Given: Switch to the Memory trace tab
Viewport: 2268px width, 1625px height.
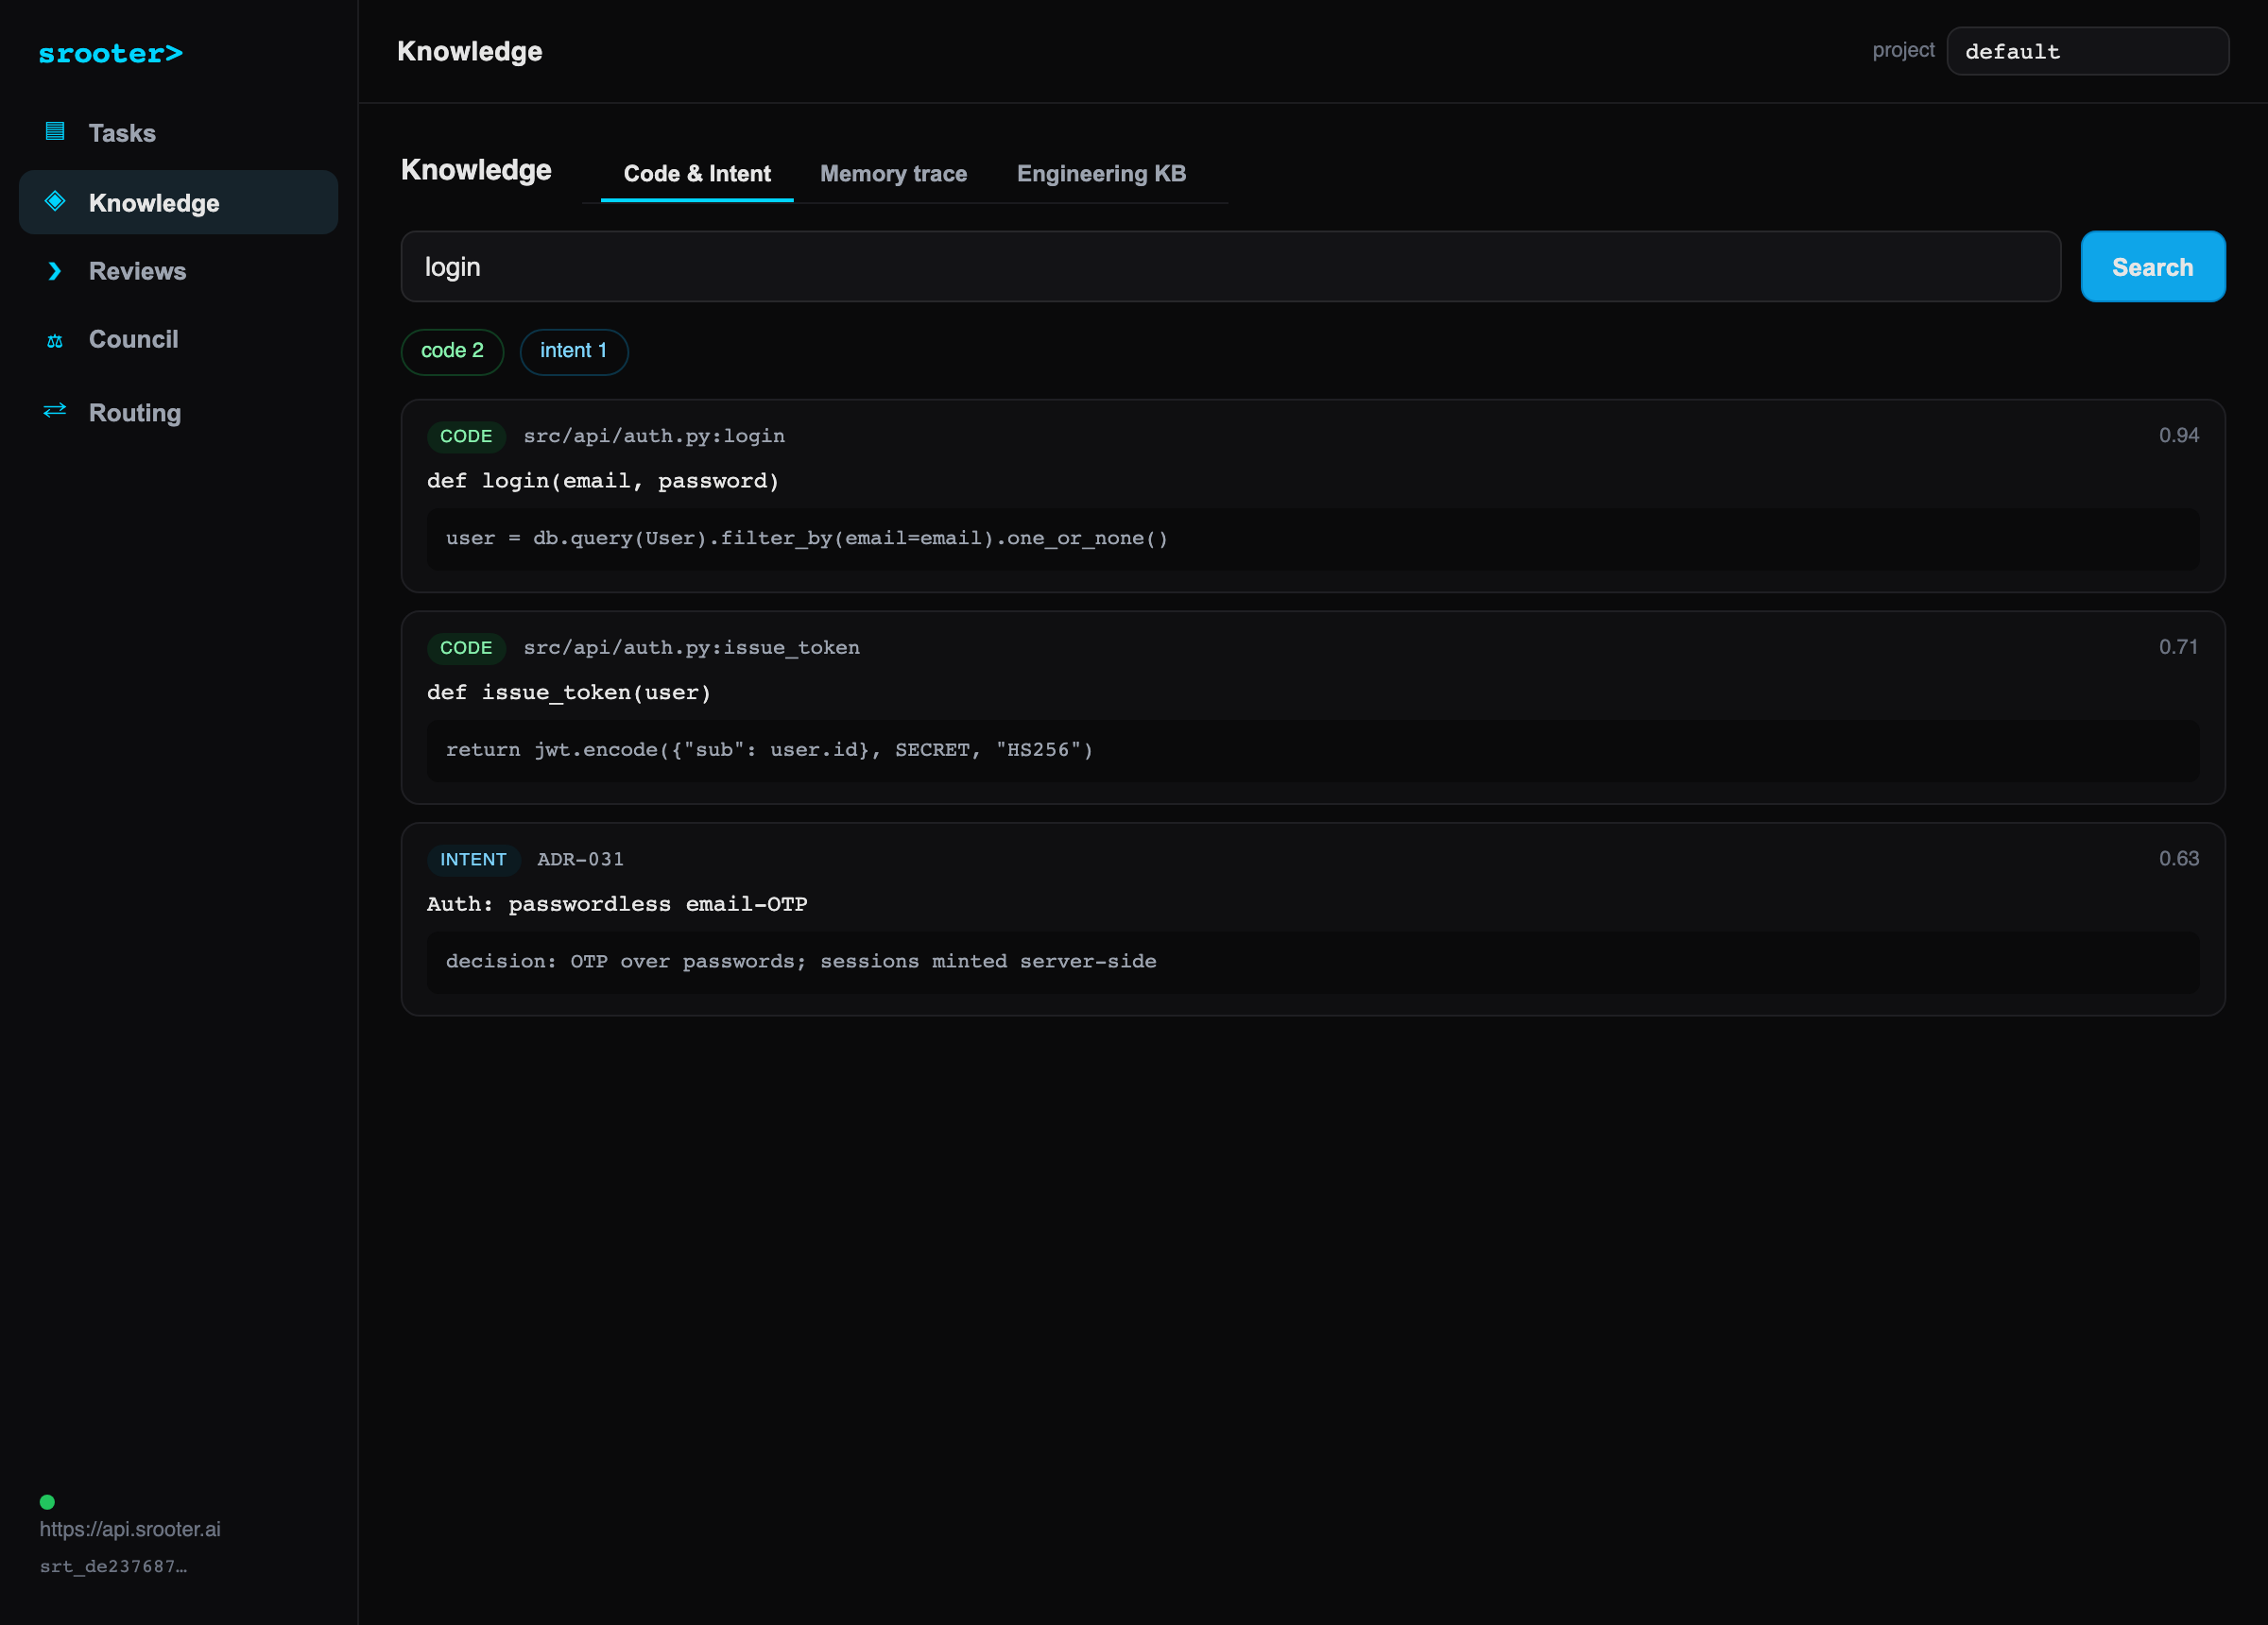Looking at the screenshot, I should pyautogui.click(x=893, y=173).
